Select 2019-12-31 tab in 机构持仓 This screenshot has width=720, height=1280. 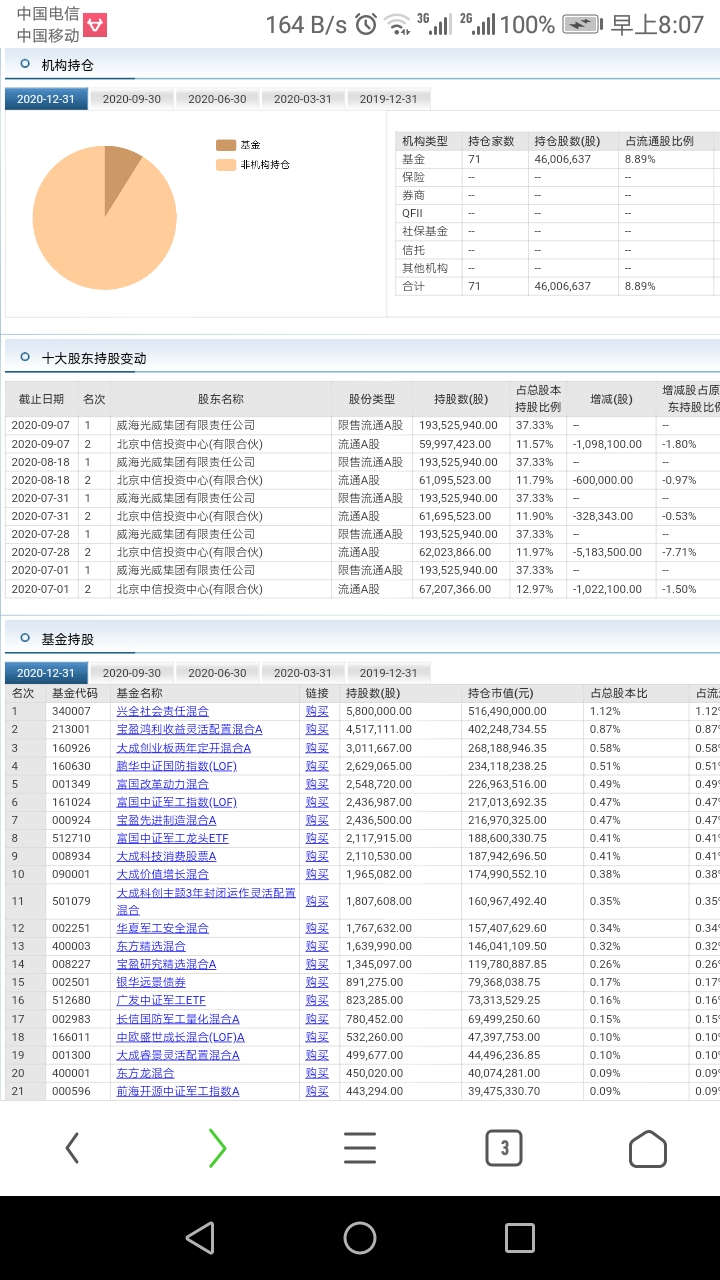coord(389,99)
